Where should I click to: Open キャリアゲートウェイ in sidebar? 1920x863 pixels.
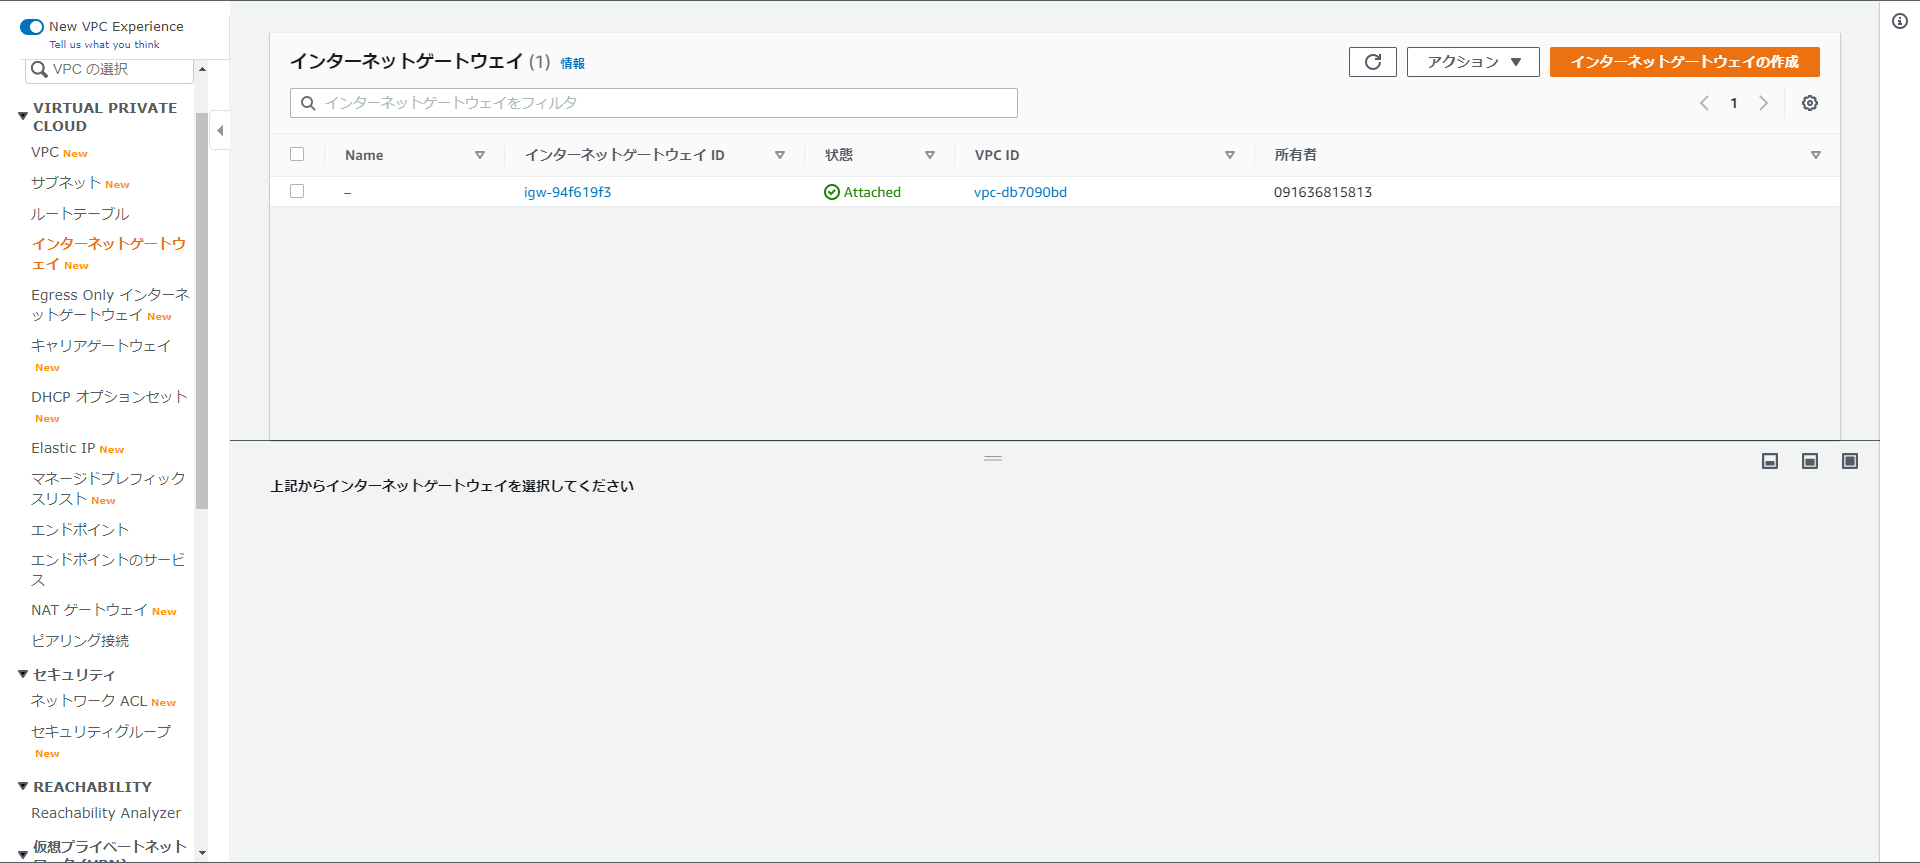[101, 346]
